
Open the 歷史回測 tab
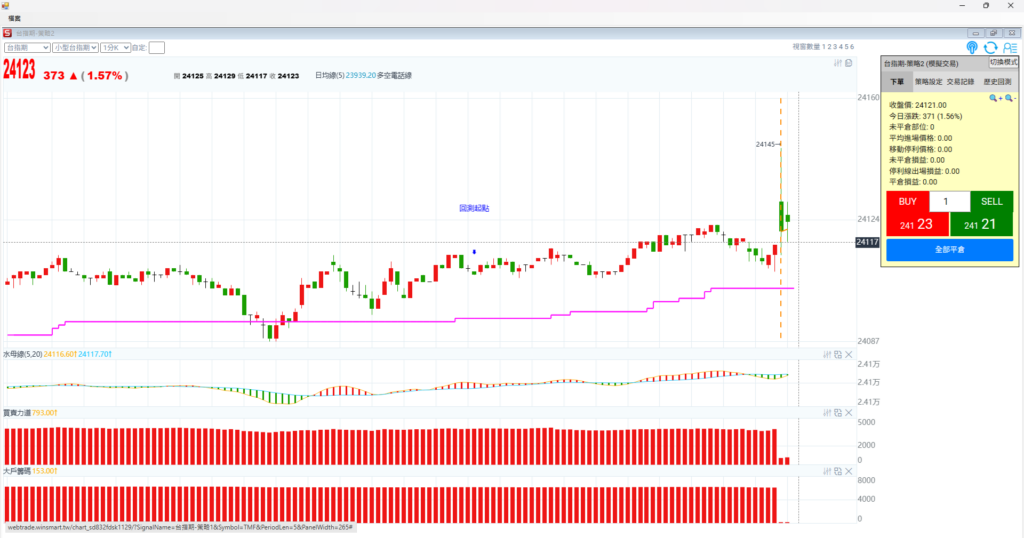(996, 82)
